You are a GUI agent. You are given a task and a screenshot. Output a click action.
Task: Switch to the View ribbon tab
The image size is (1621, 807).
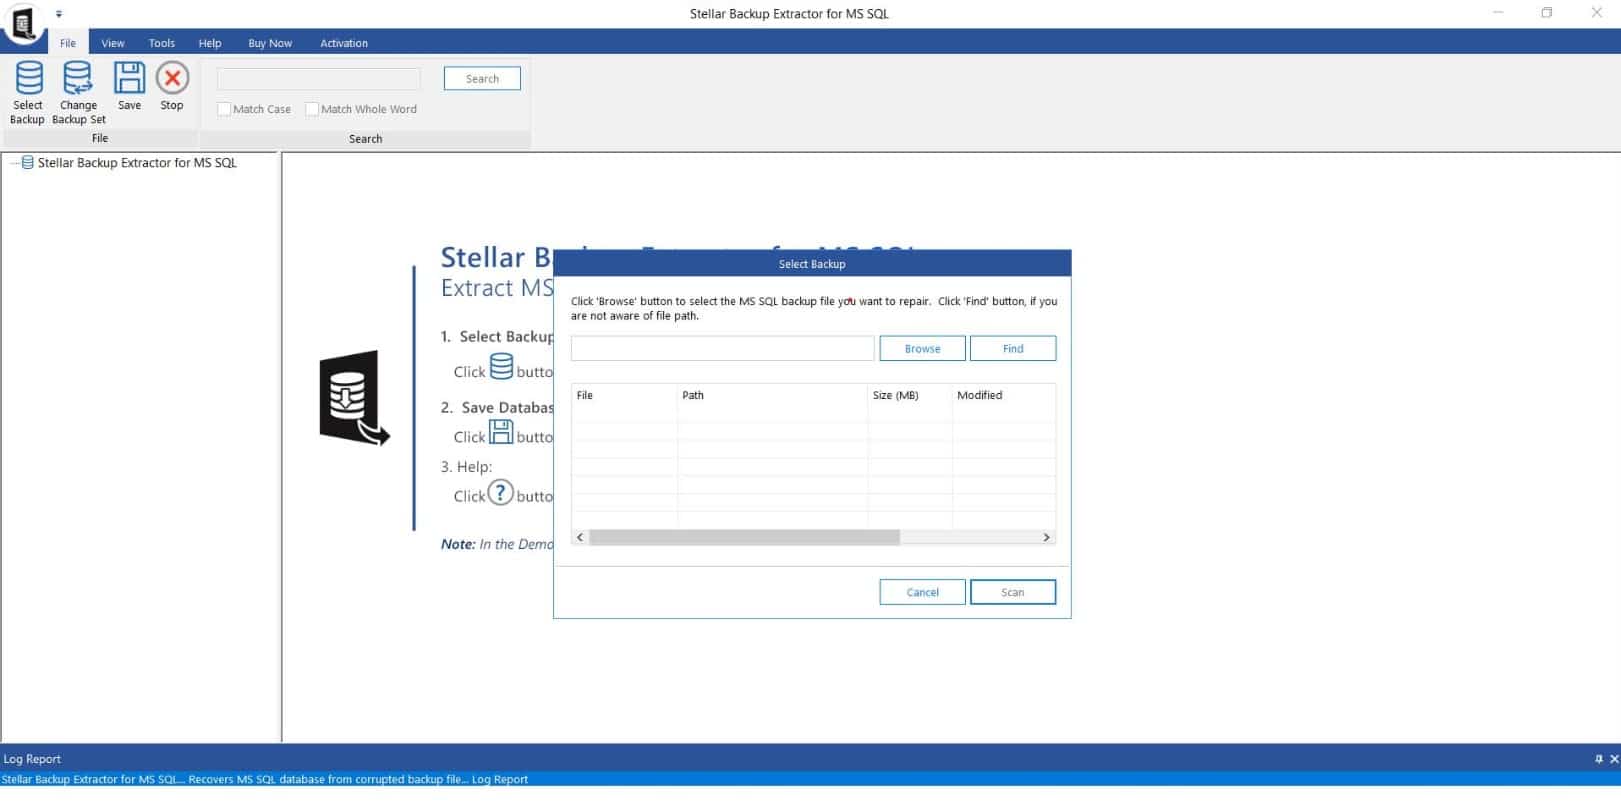113,43
